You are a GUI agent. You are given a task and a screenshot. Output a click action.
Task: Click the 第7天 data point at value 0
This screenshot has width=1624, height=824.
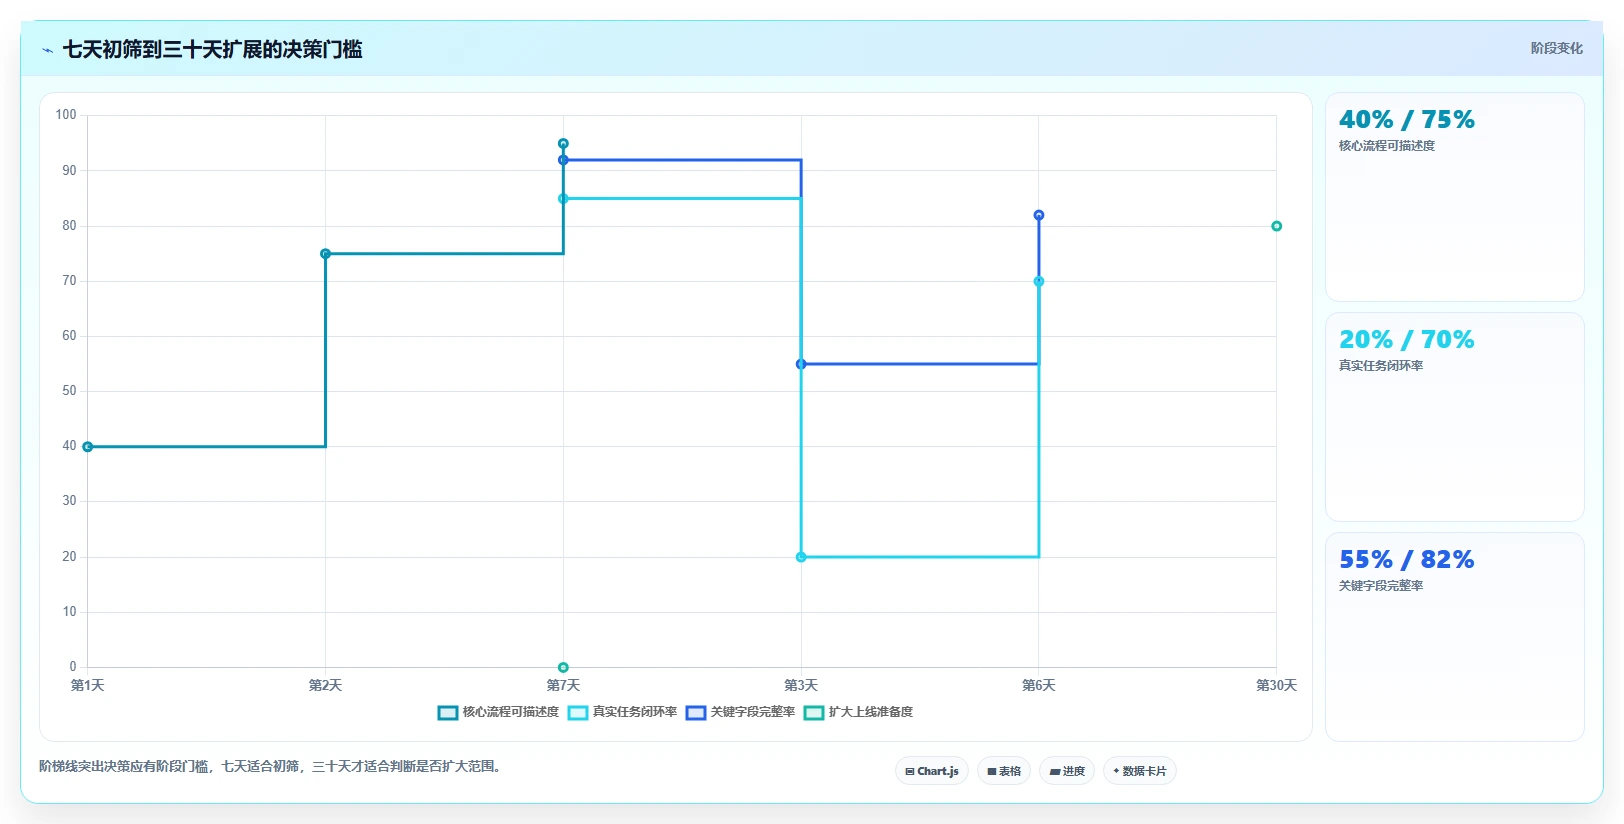click(x=563, y=667)
